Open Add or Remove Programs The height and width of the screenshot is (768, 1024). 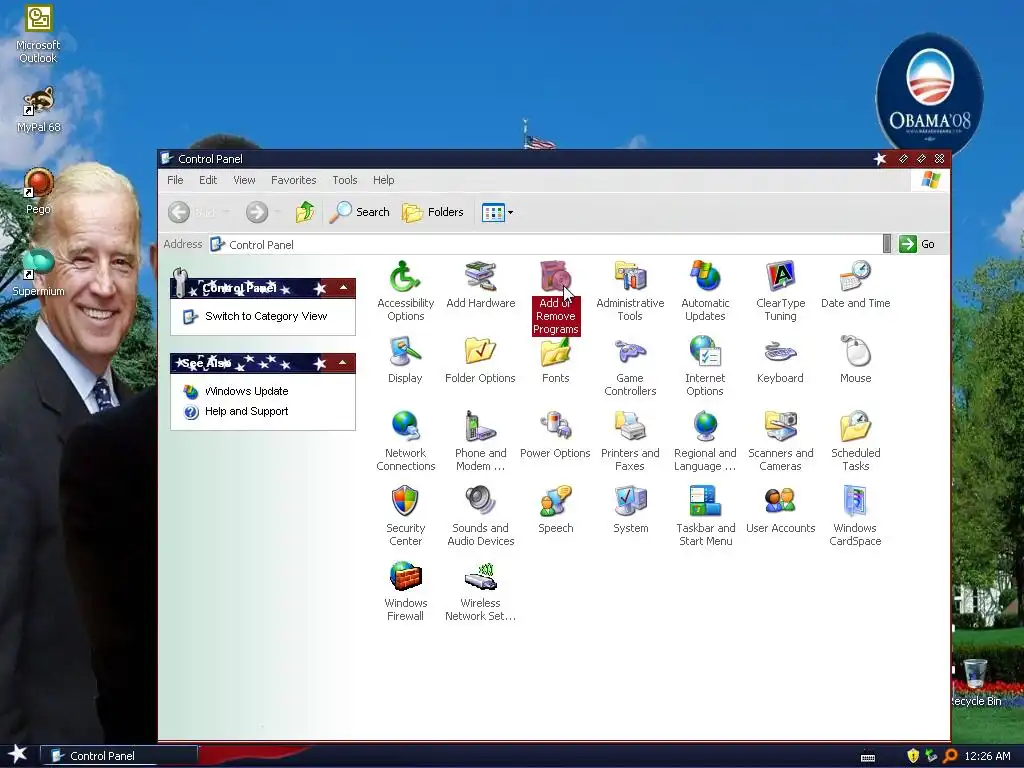pos(556,298)
